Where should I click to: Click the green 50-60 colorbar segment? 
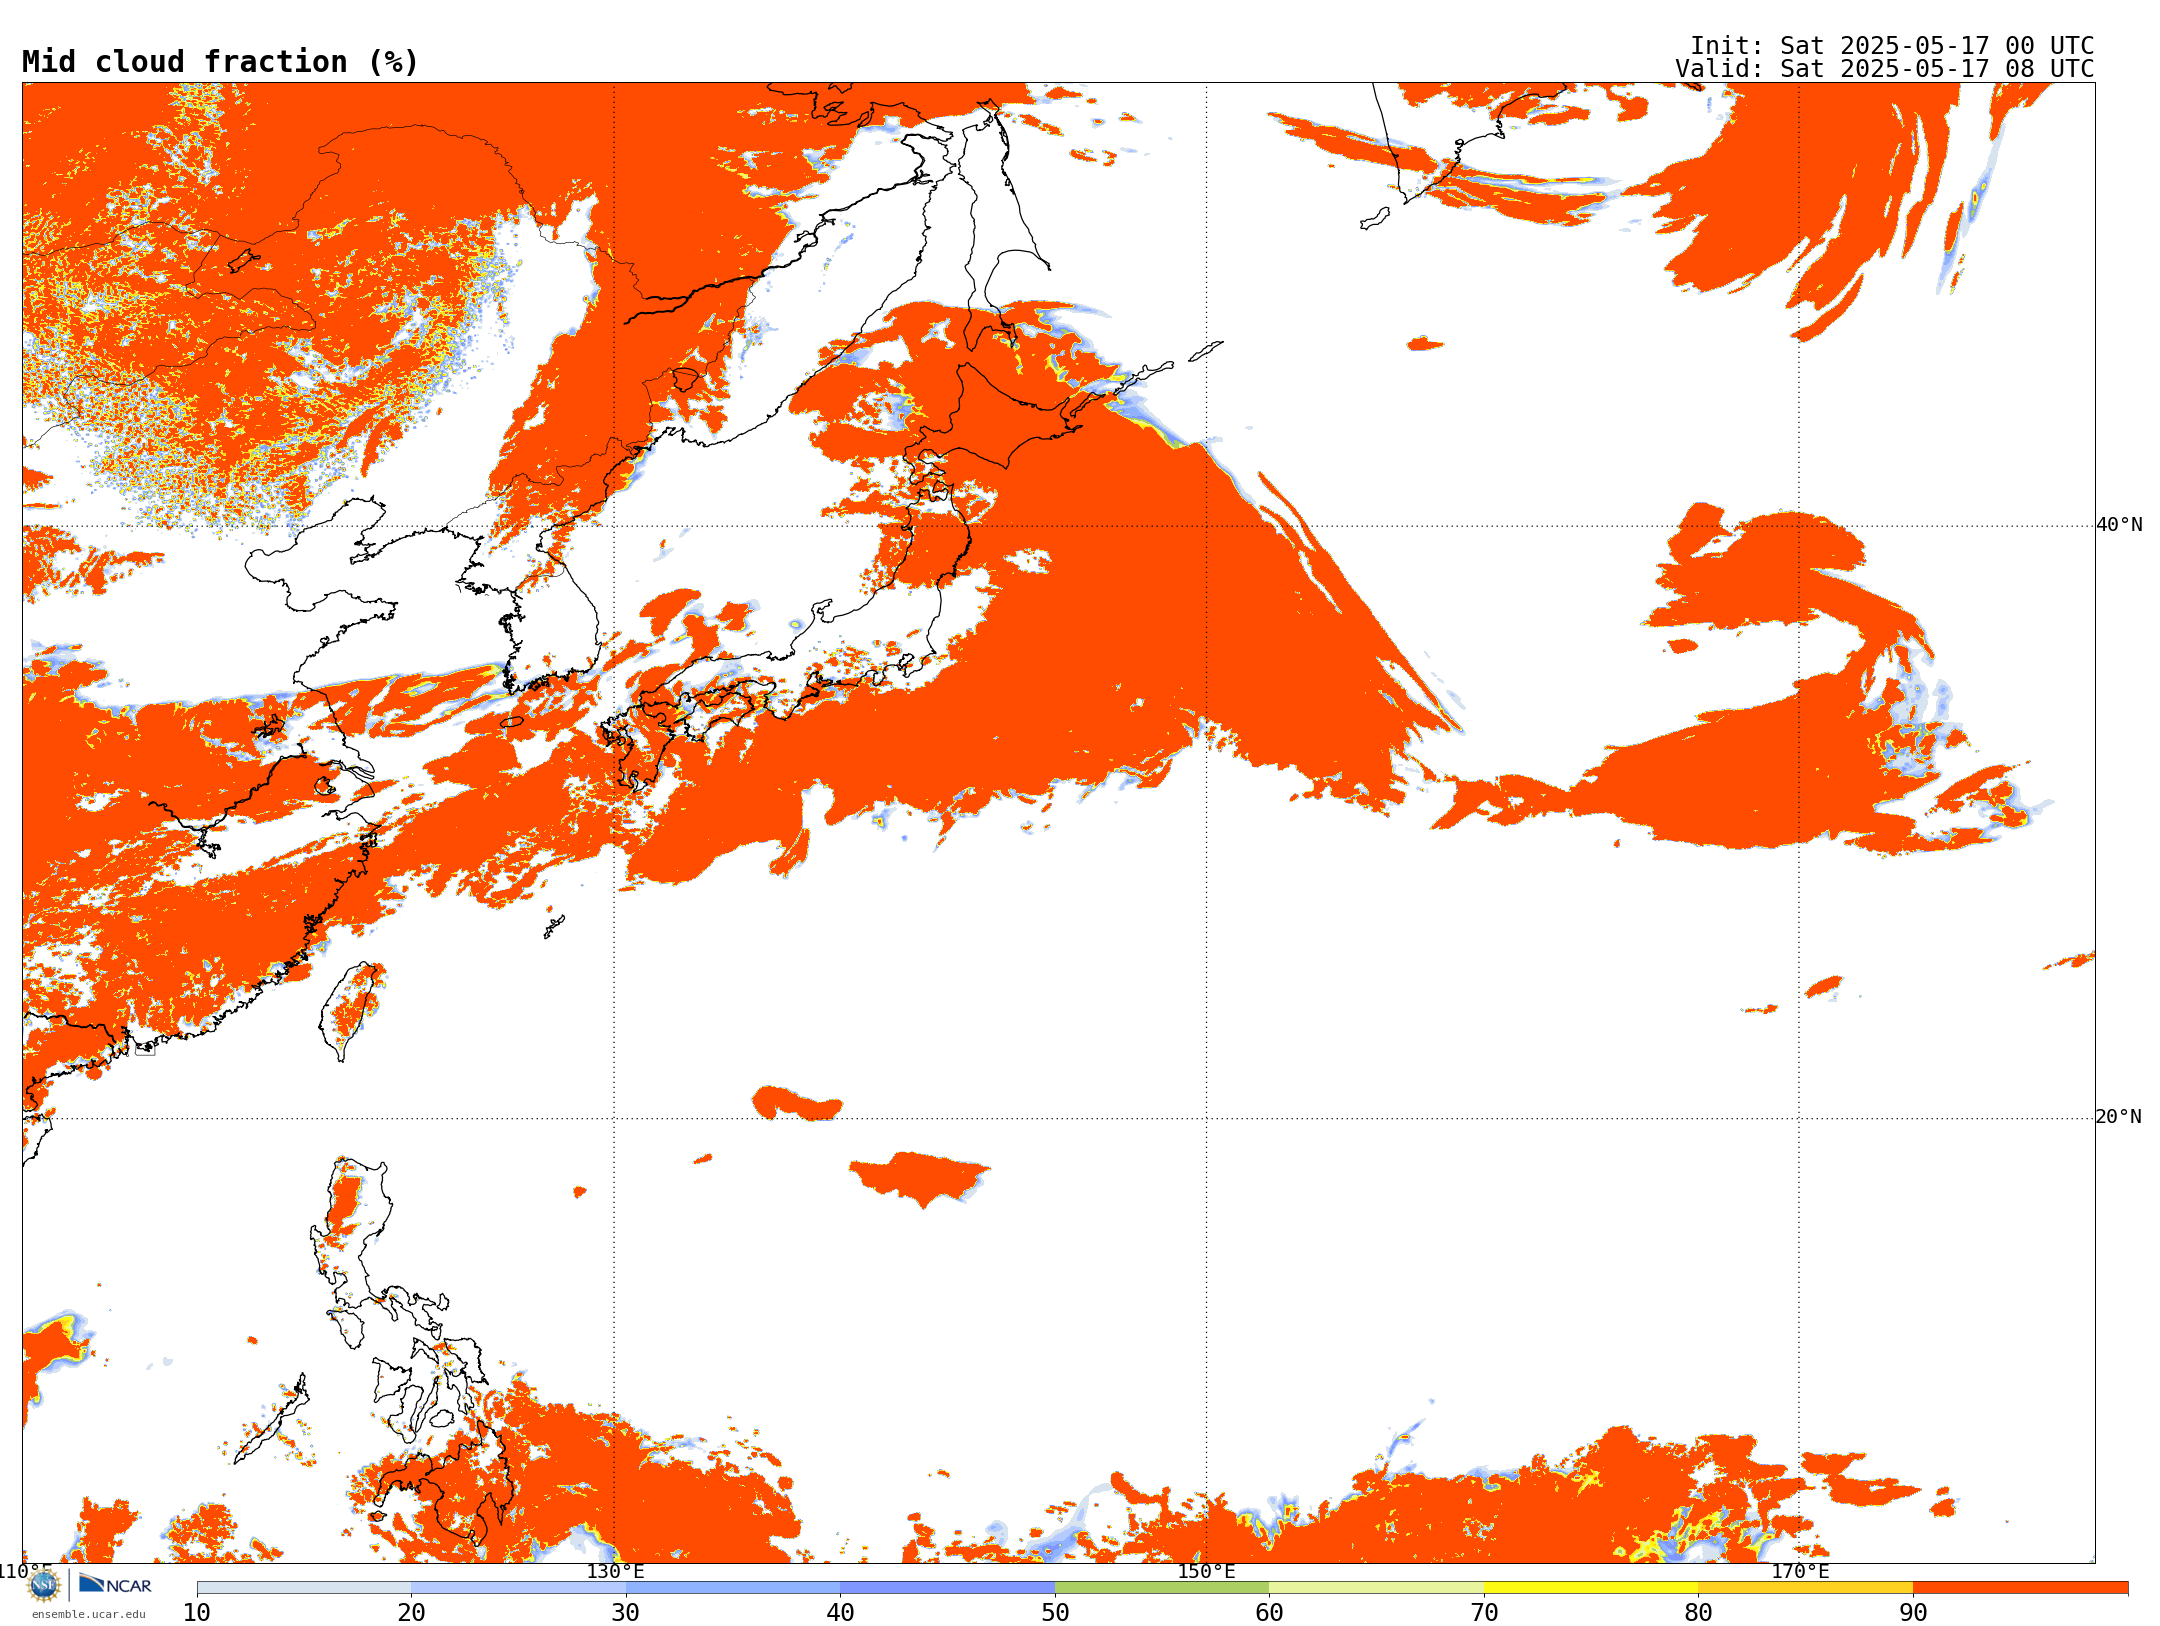pyautogui.click(x=1162, y=1588)
